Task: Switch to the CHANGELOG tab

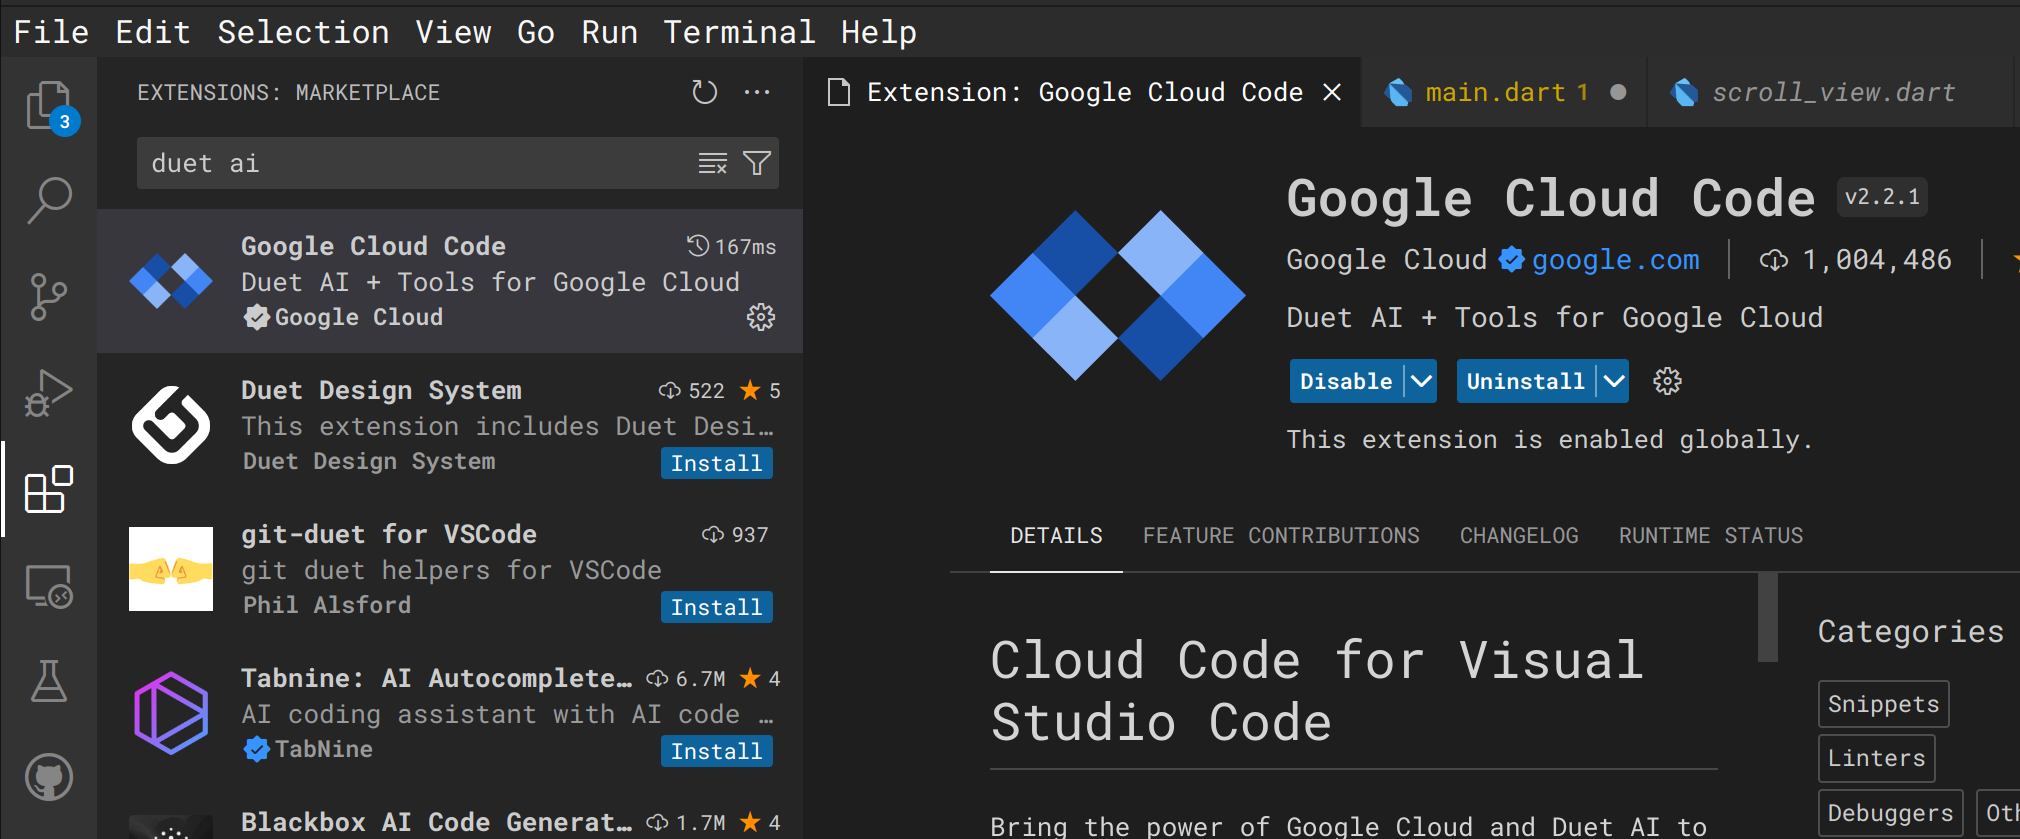Action: coord(1519,536)
